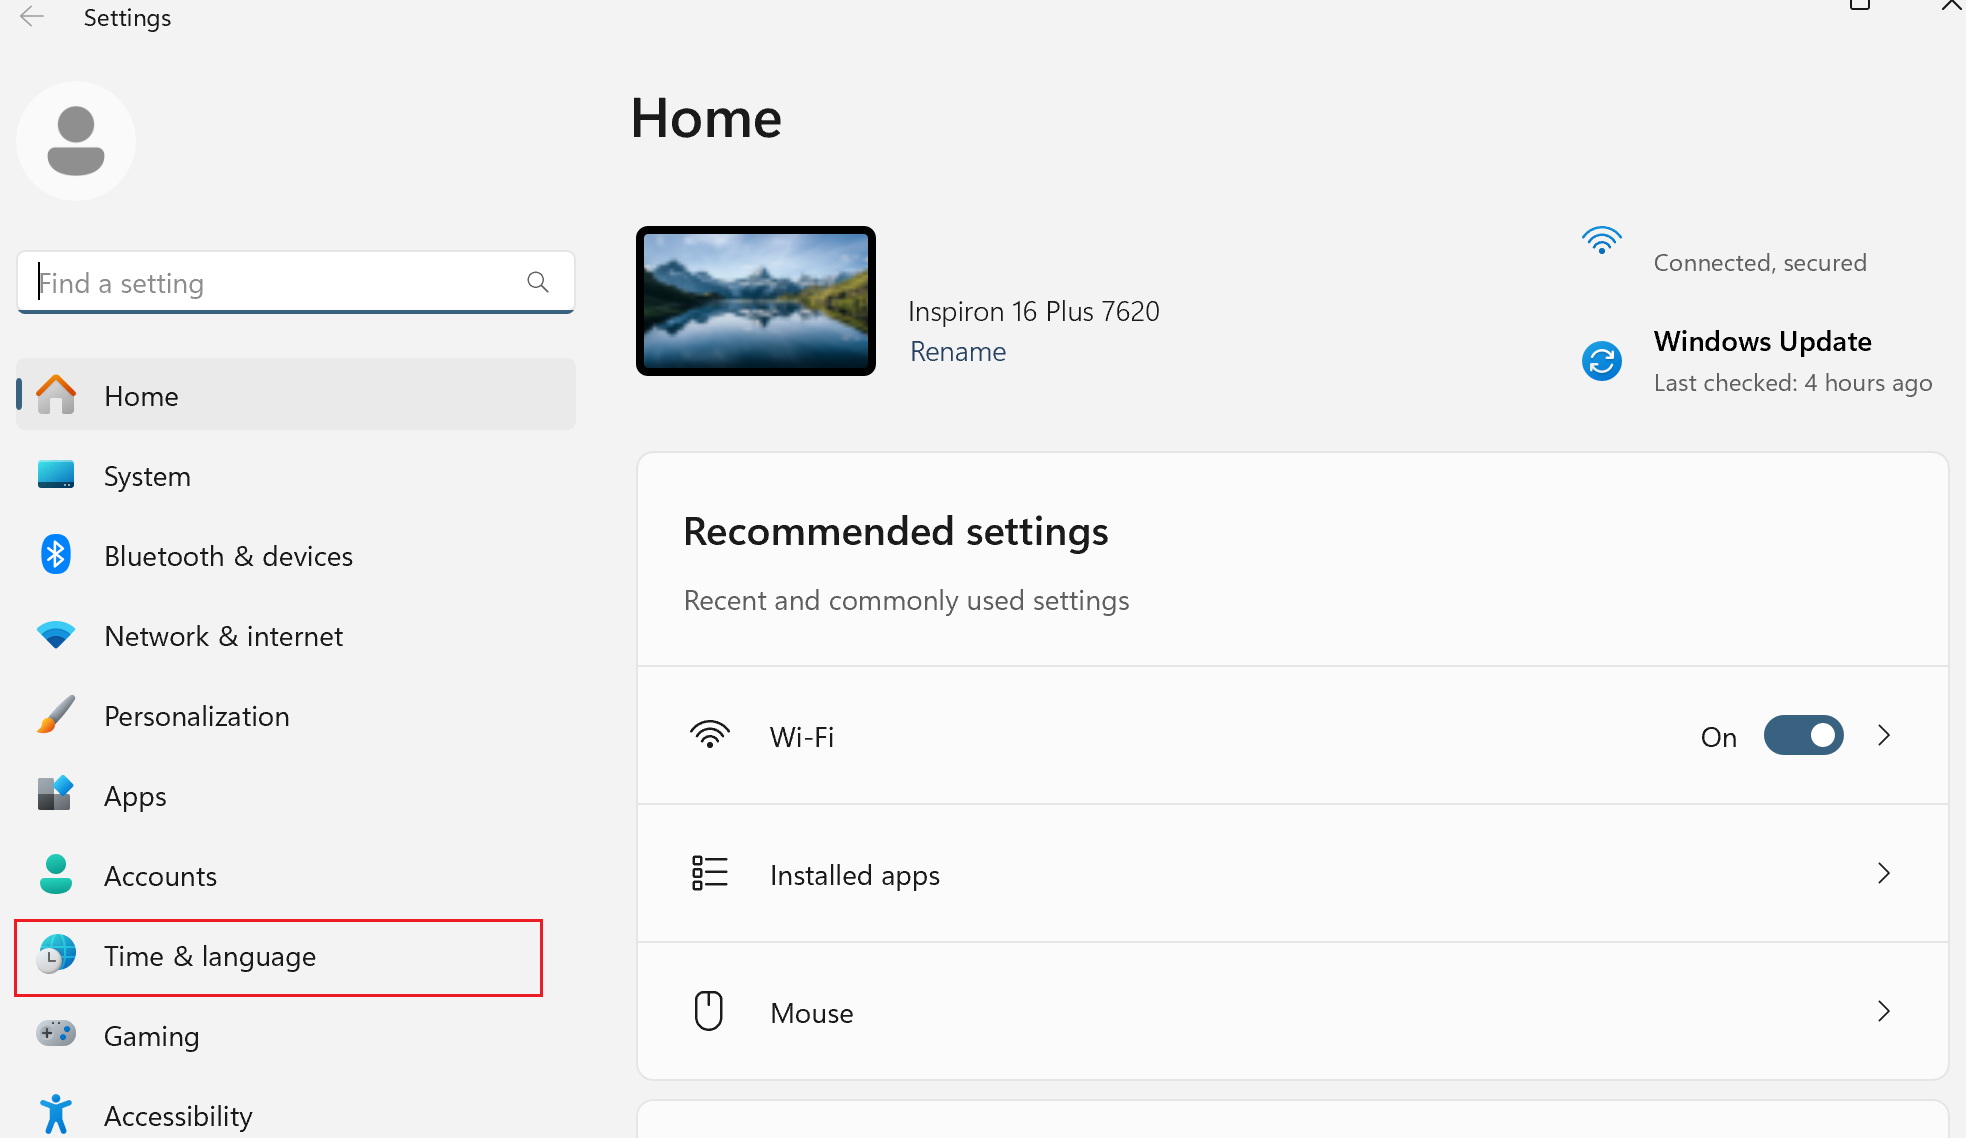
Task: Expand the Wi-Fi settings chevron
Action: click(x=1884, y=735)
